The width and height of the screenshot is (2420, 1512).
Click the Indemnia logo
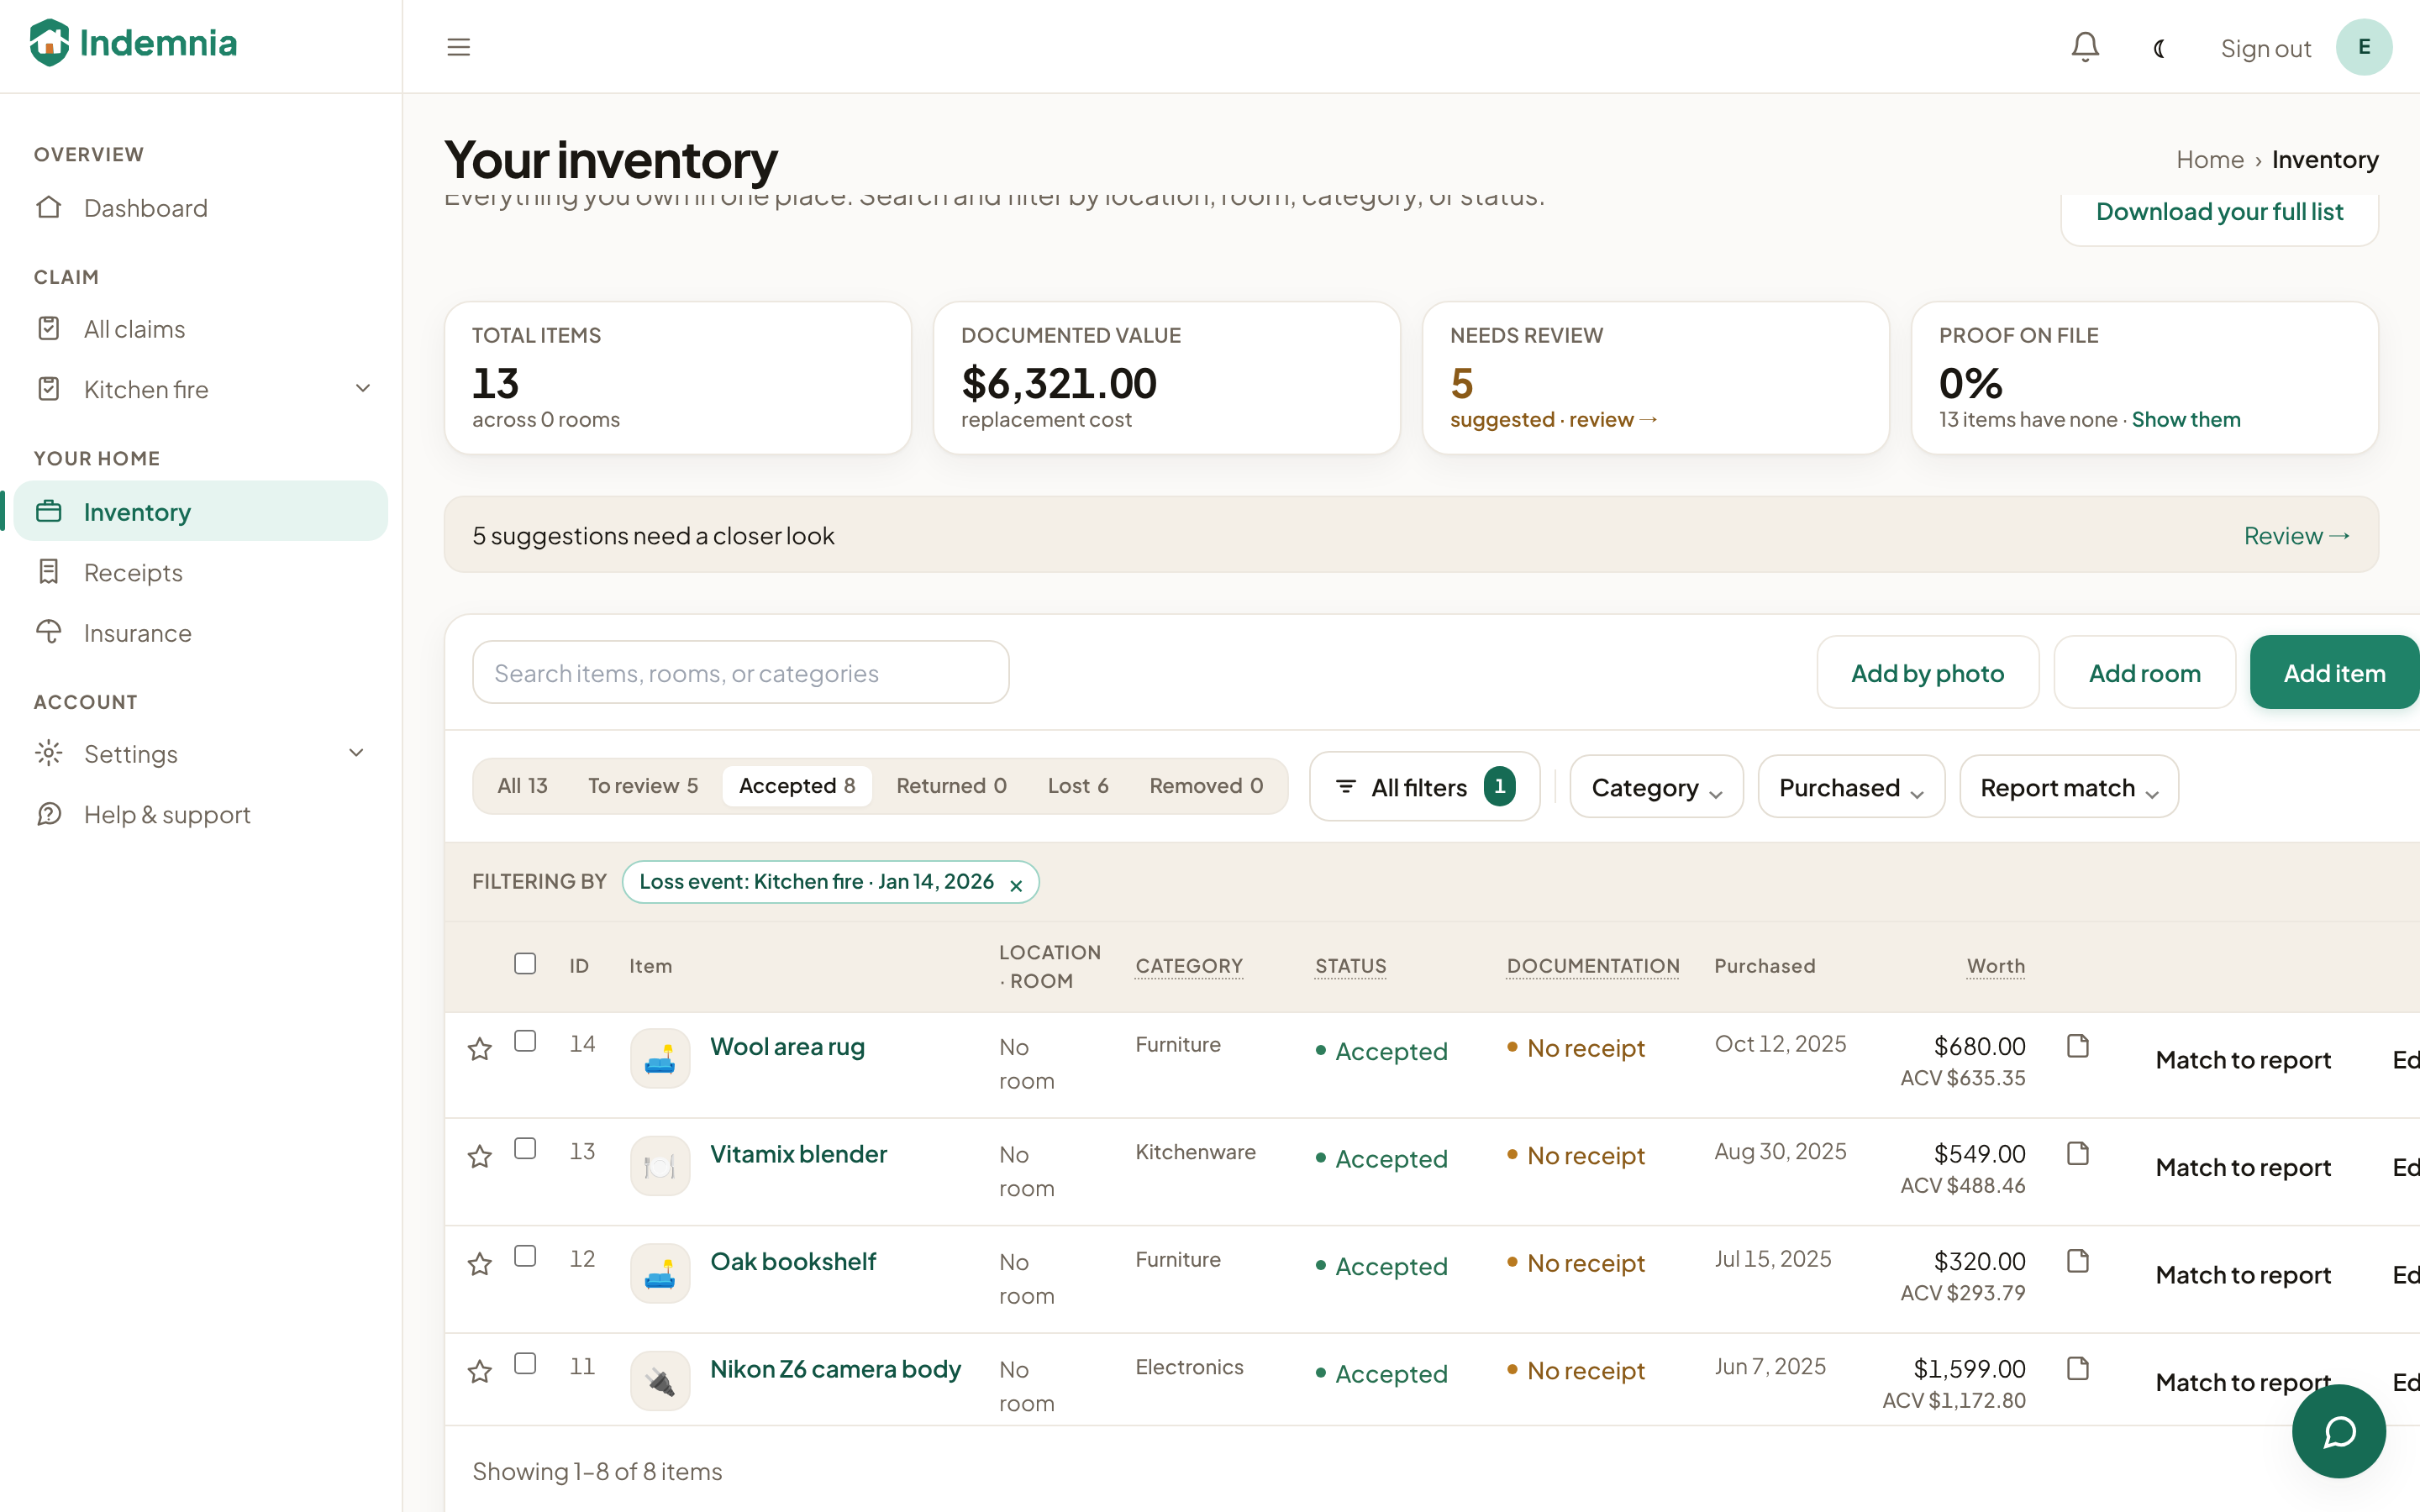coord(133,43)
